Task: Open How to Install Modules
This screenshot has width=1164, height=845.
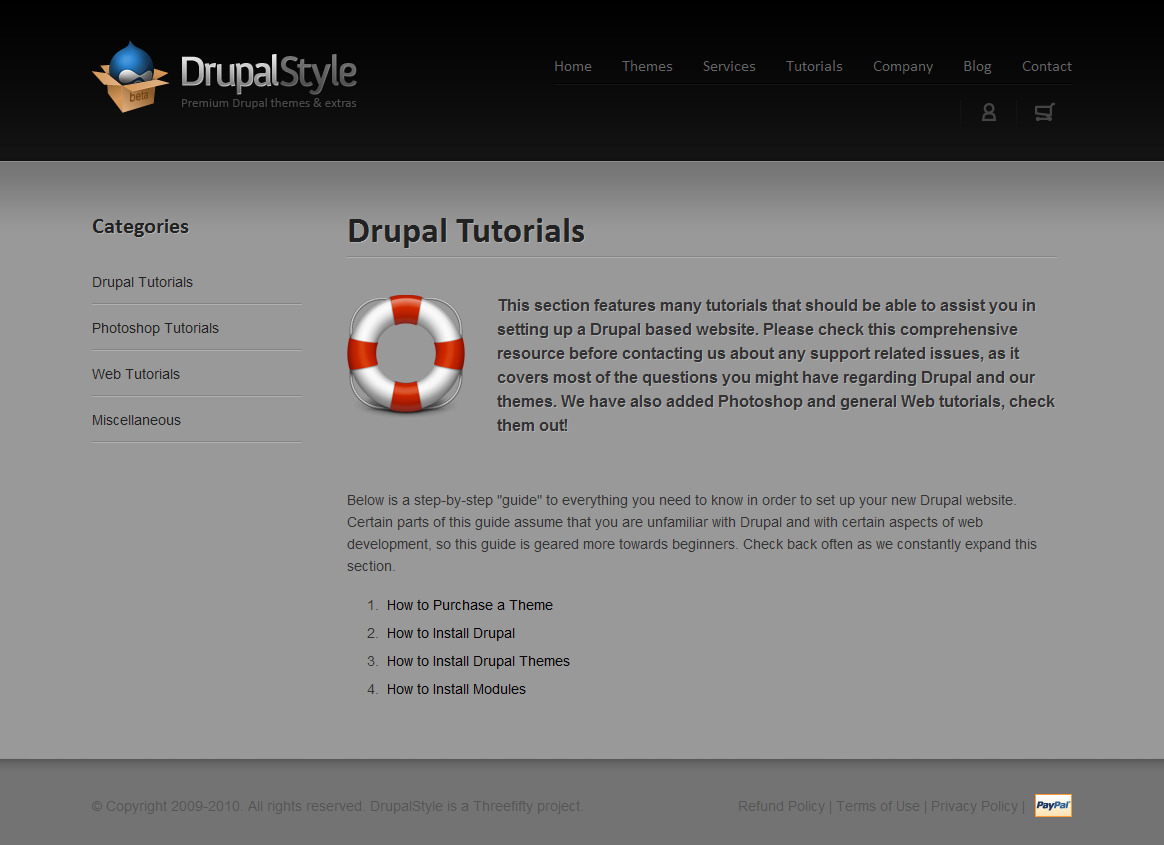Action: pos(456,689)
